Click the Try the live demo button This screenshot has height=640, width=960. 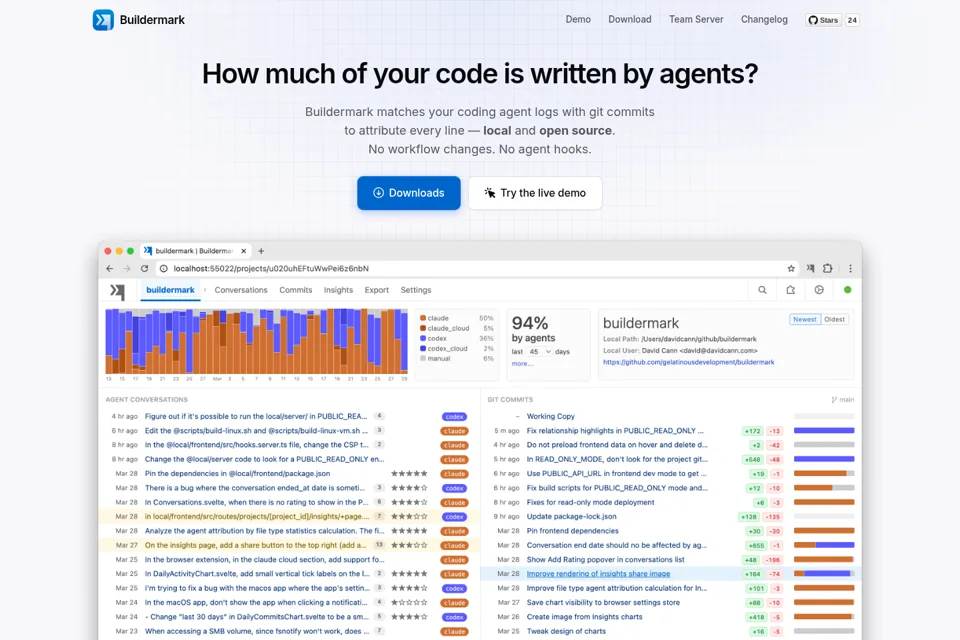coord(535,193)
